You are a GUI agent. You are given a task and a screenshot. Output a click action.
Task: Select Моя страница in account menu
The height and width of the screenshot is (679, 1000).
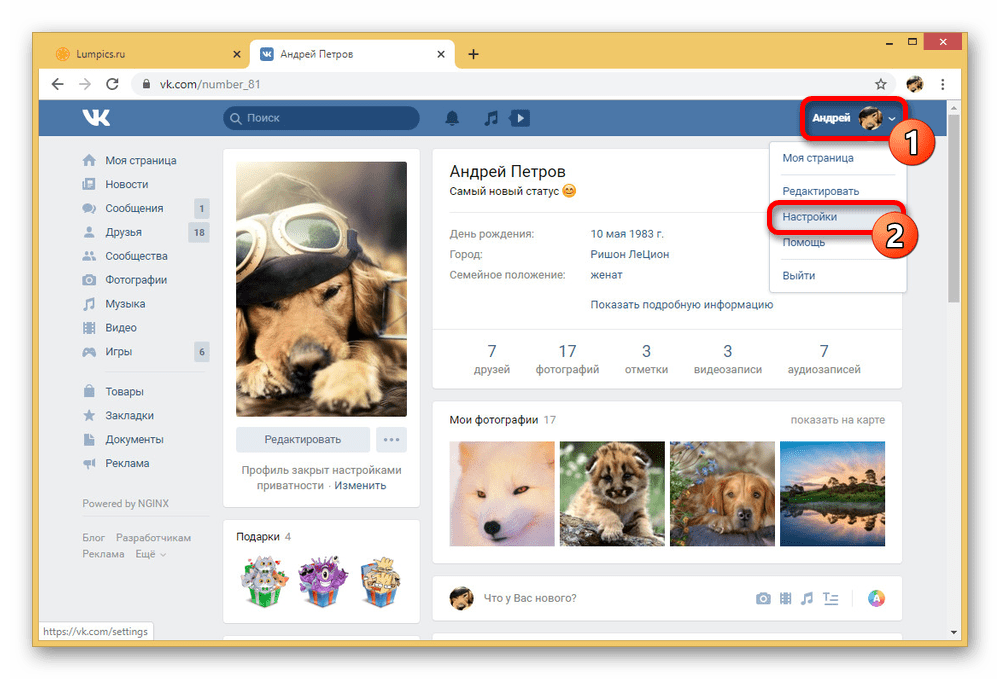point(818,158)
